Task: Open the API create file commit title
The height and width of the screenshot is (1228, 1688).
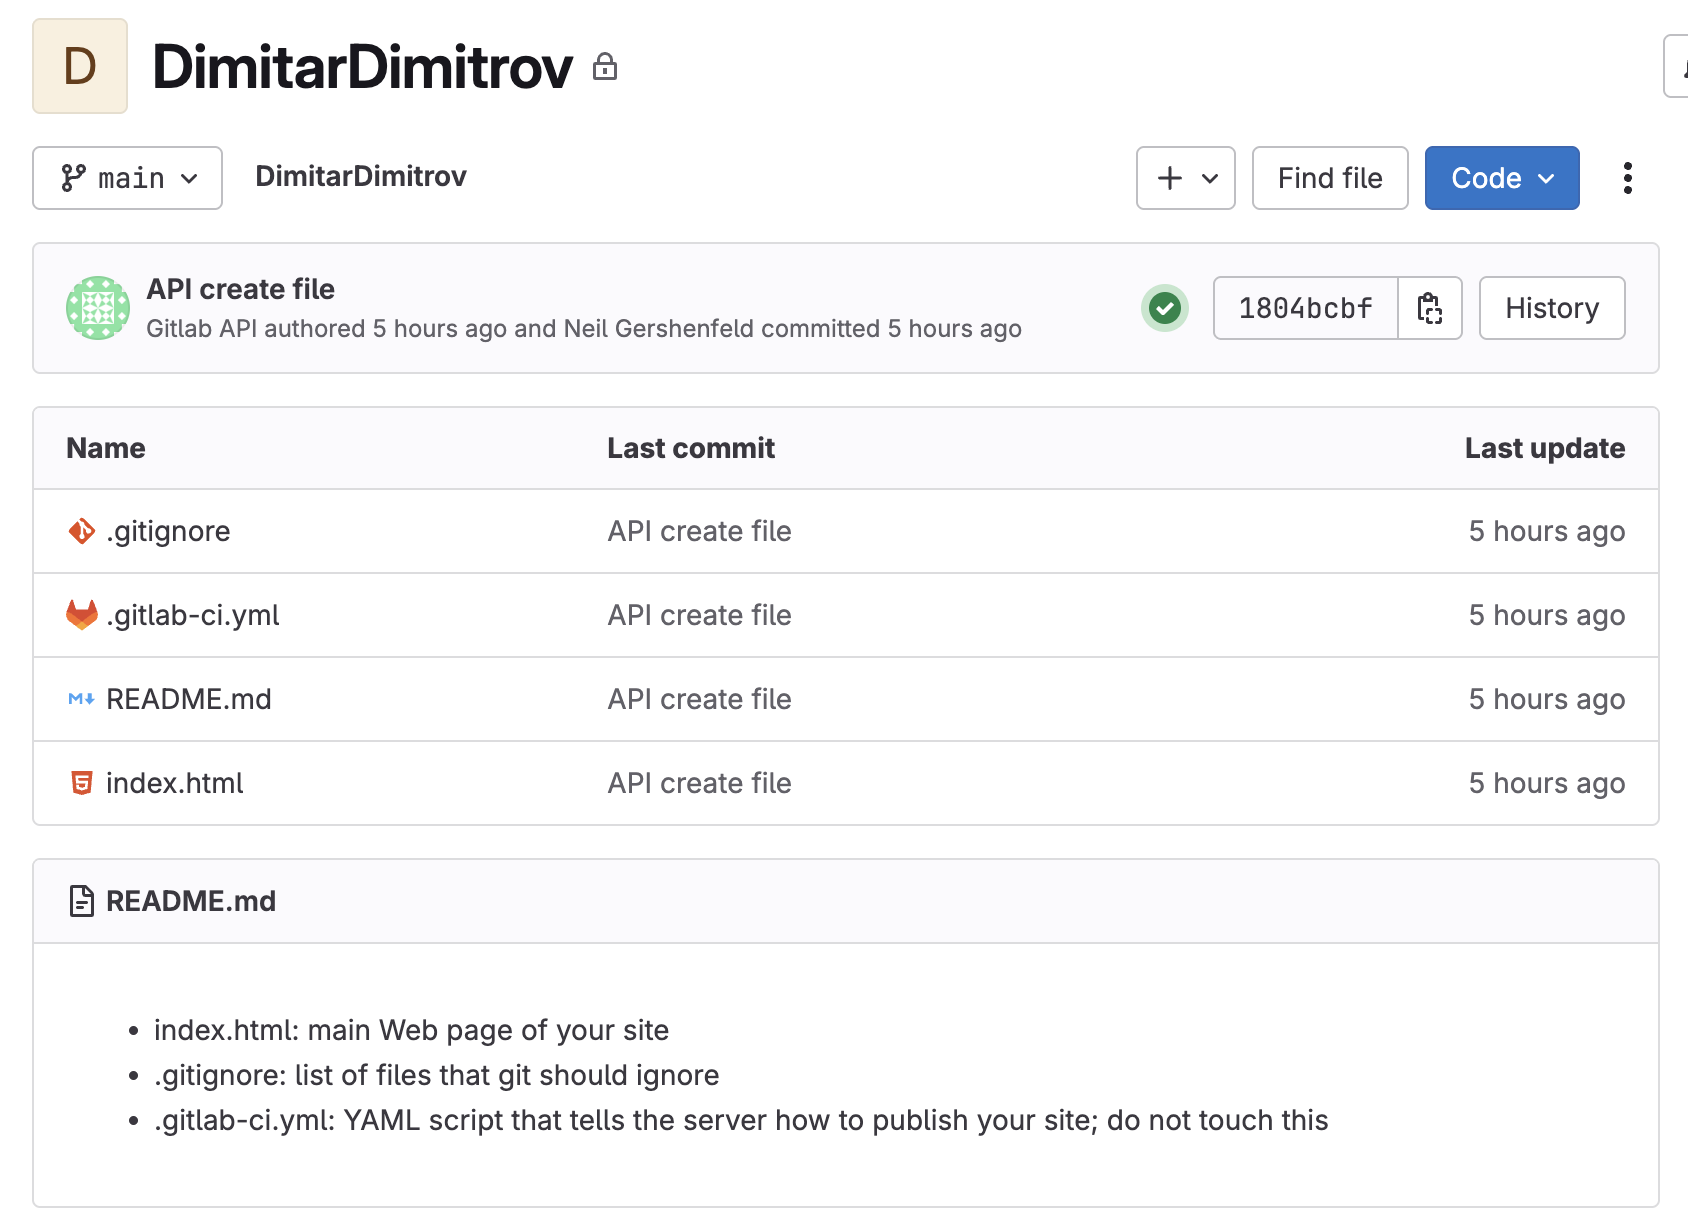Action: coord(241,289)
